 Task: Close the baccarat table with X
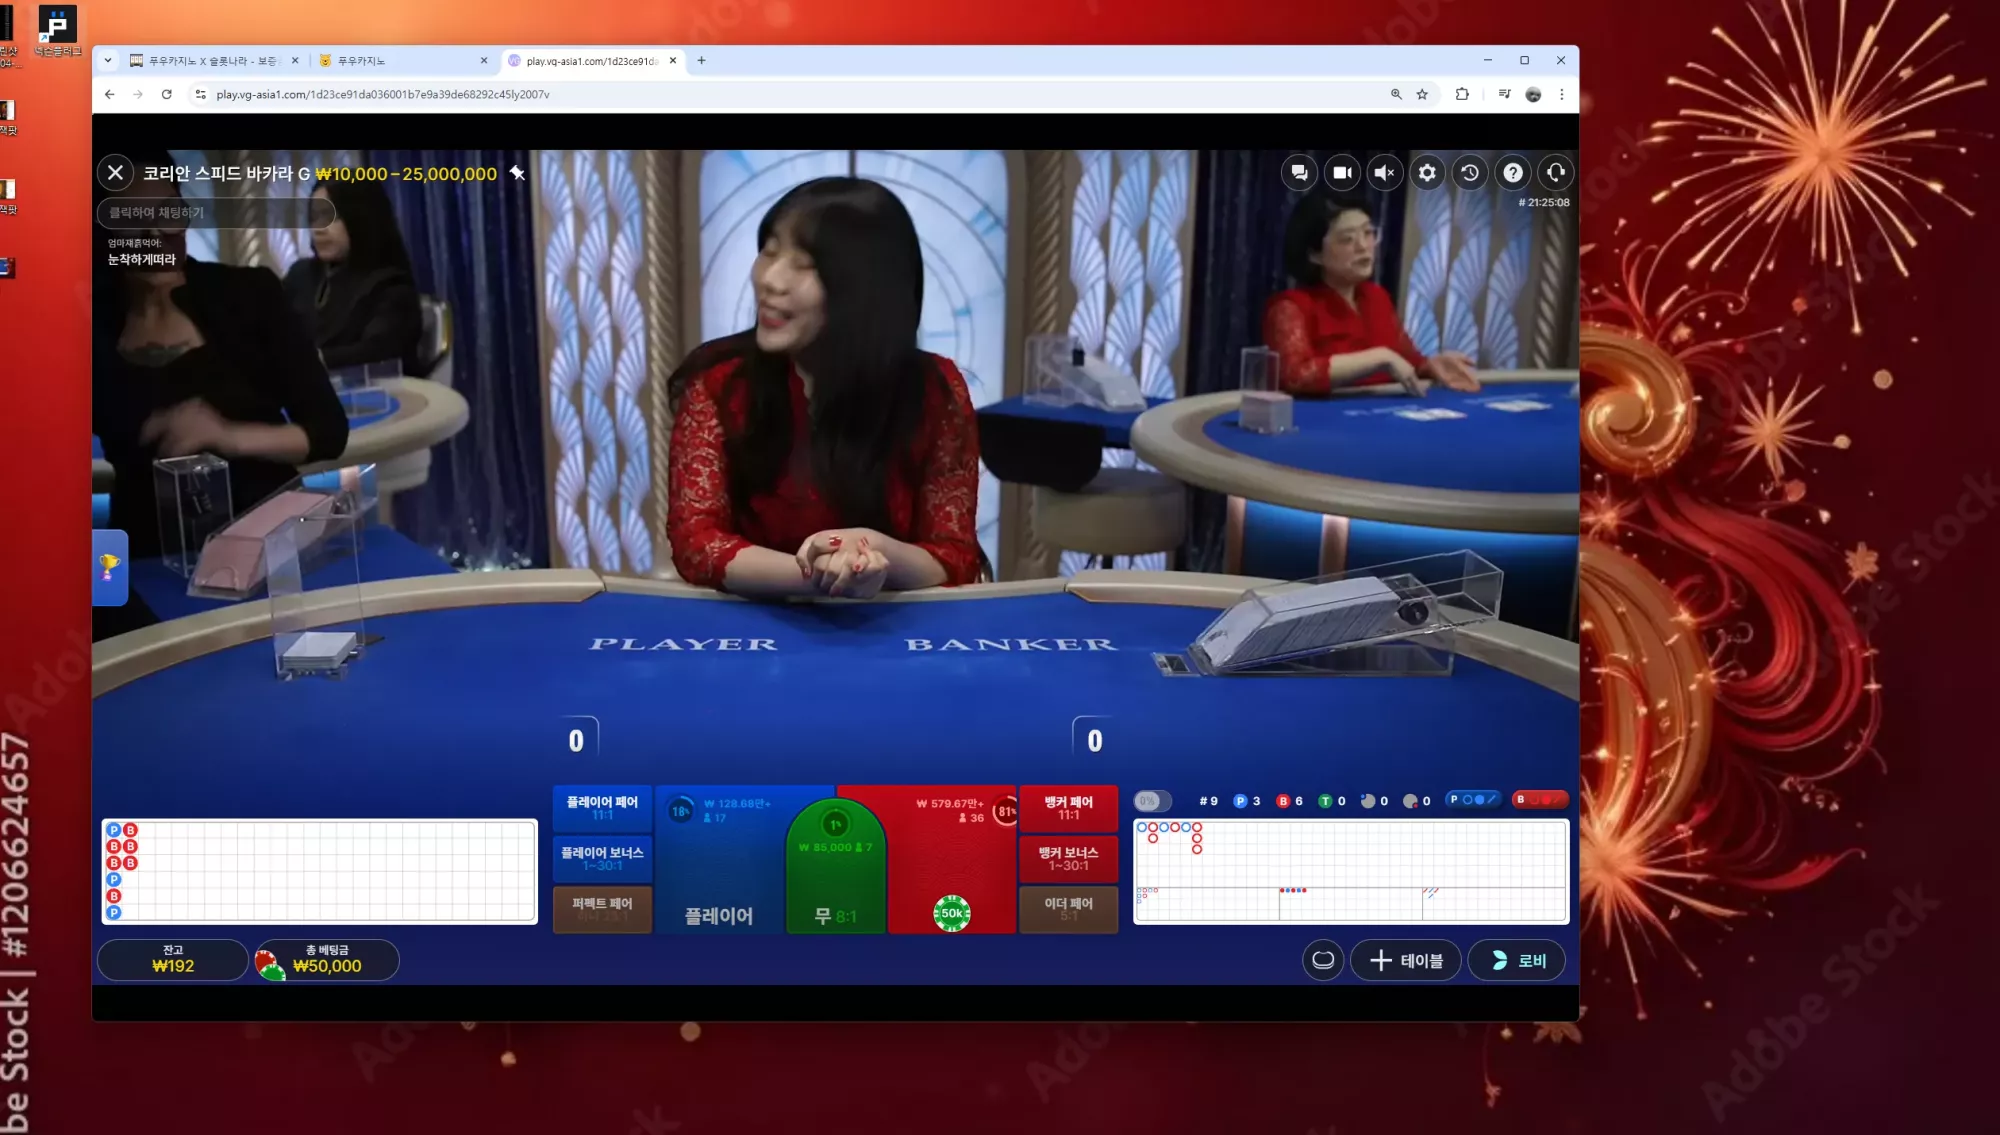(116, 173)
